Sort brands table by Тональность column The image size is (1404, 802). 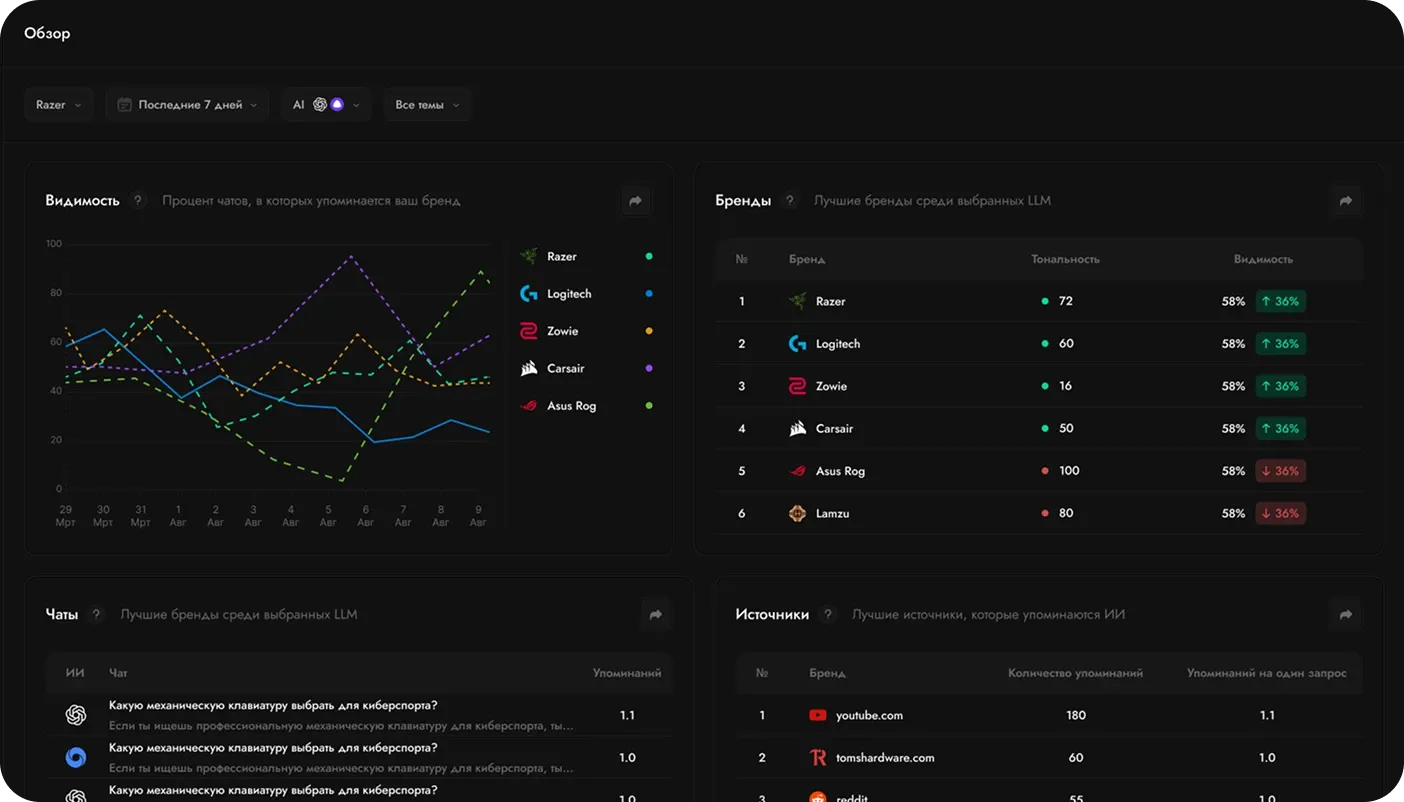[x=1065, y=259]
